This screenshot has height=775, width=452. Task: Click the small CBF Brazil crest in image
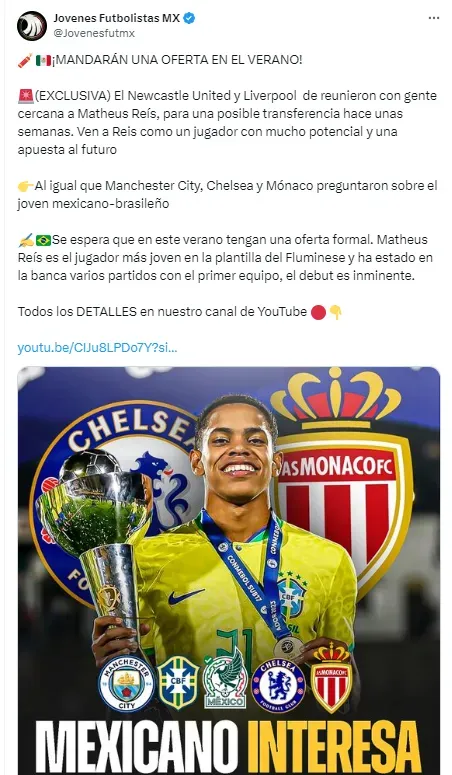tap(179, 683)
